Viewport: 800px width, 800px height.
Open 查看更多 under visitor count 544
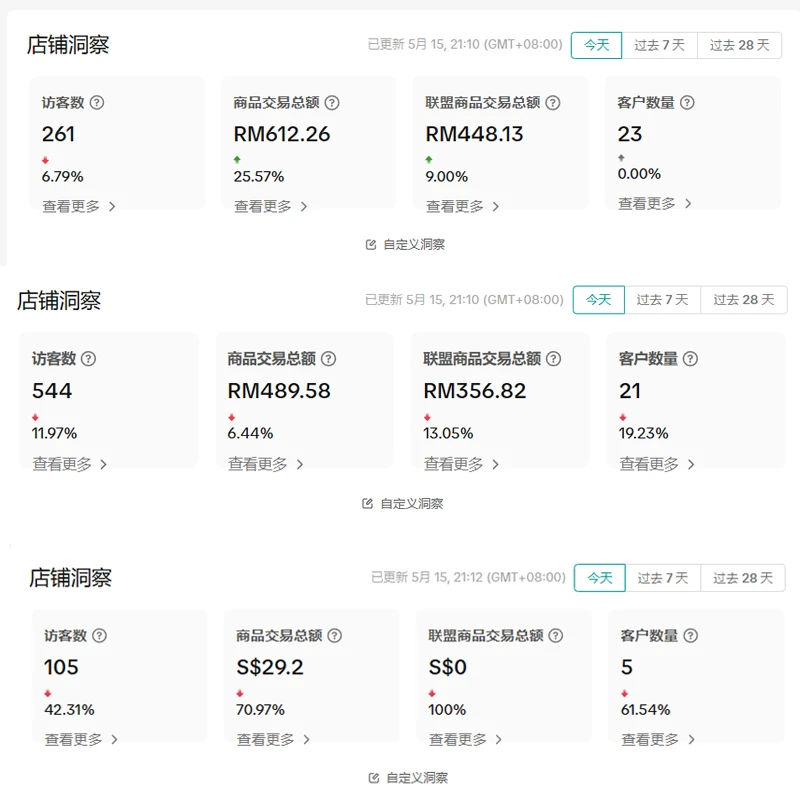(62, 464)
